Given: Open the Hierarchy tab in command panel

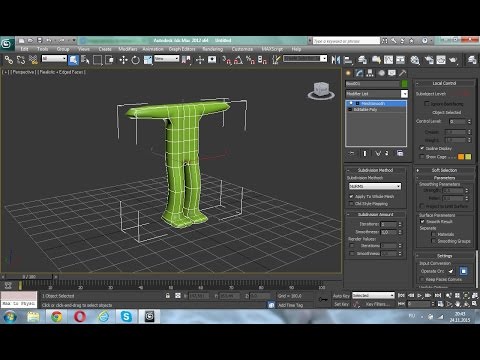Looking at the screenshot, I should [370, 73].
